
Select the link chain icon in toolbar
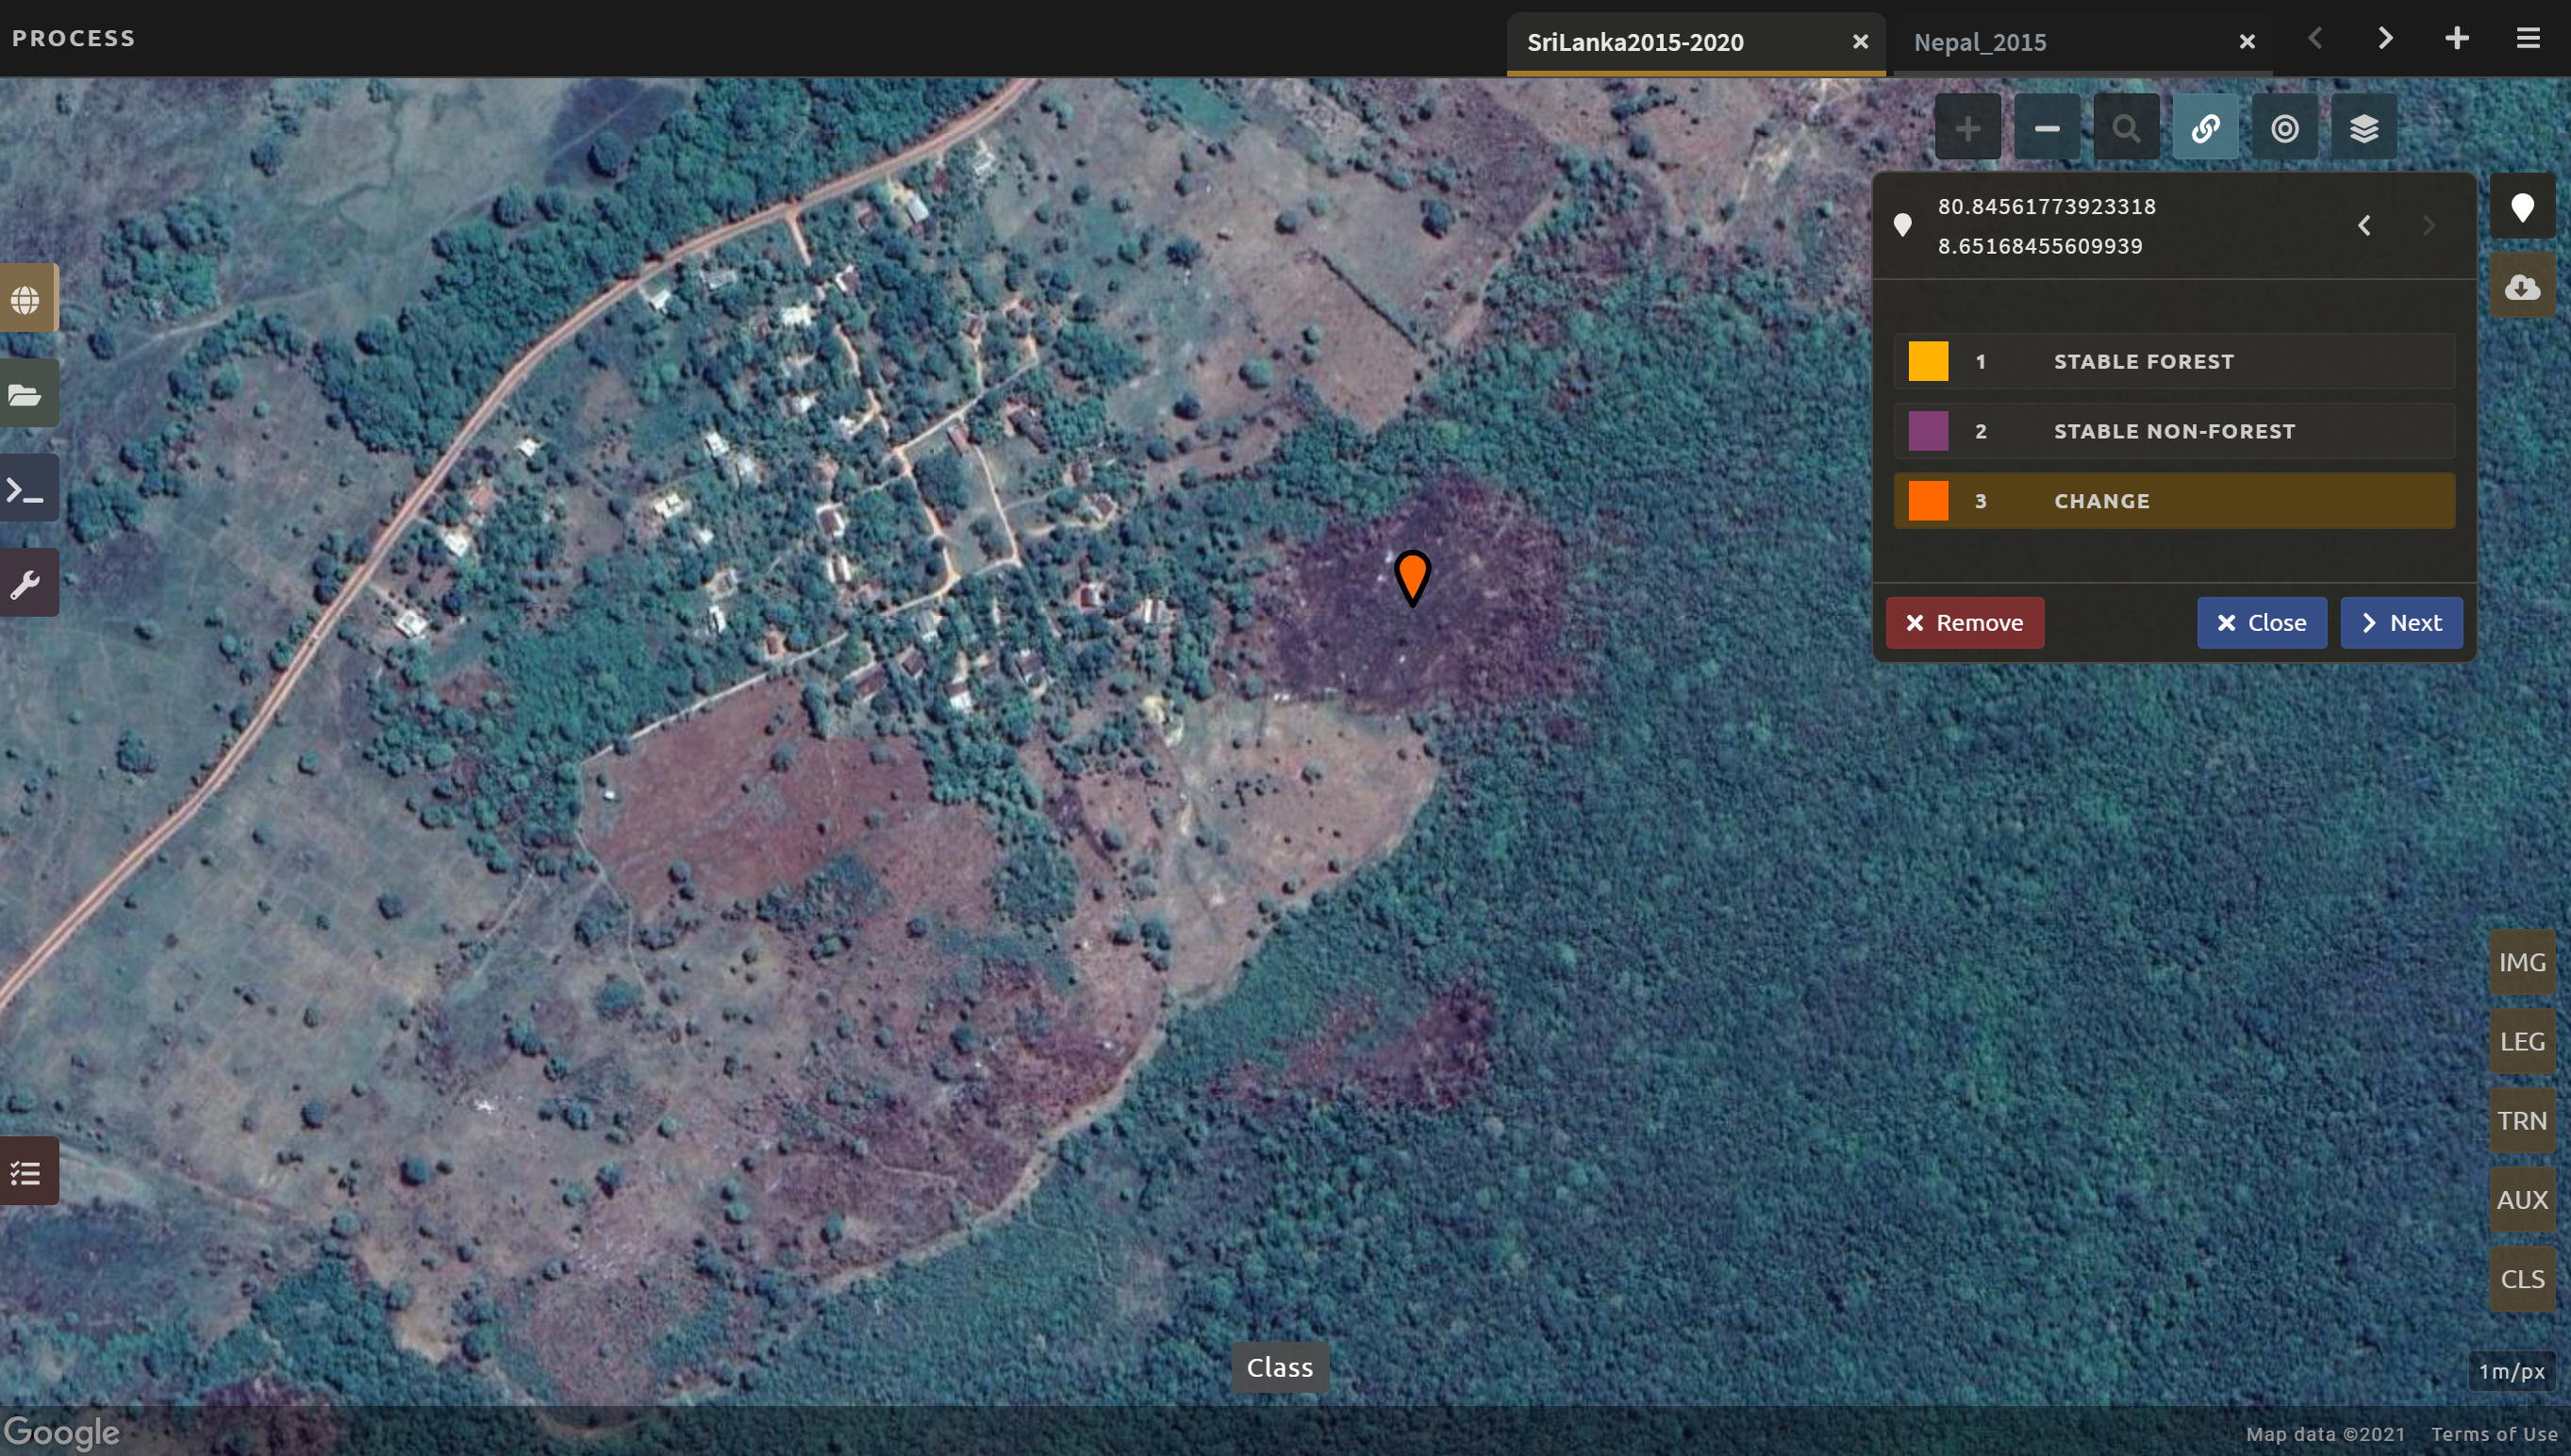coord(2206,127)
